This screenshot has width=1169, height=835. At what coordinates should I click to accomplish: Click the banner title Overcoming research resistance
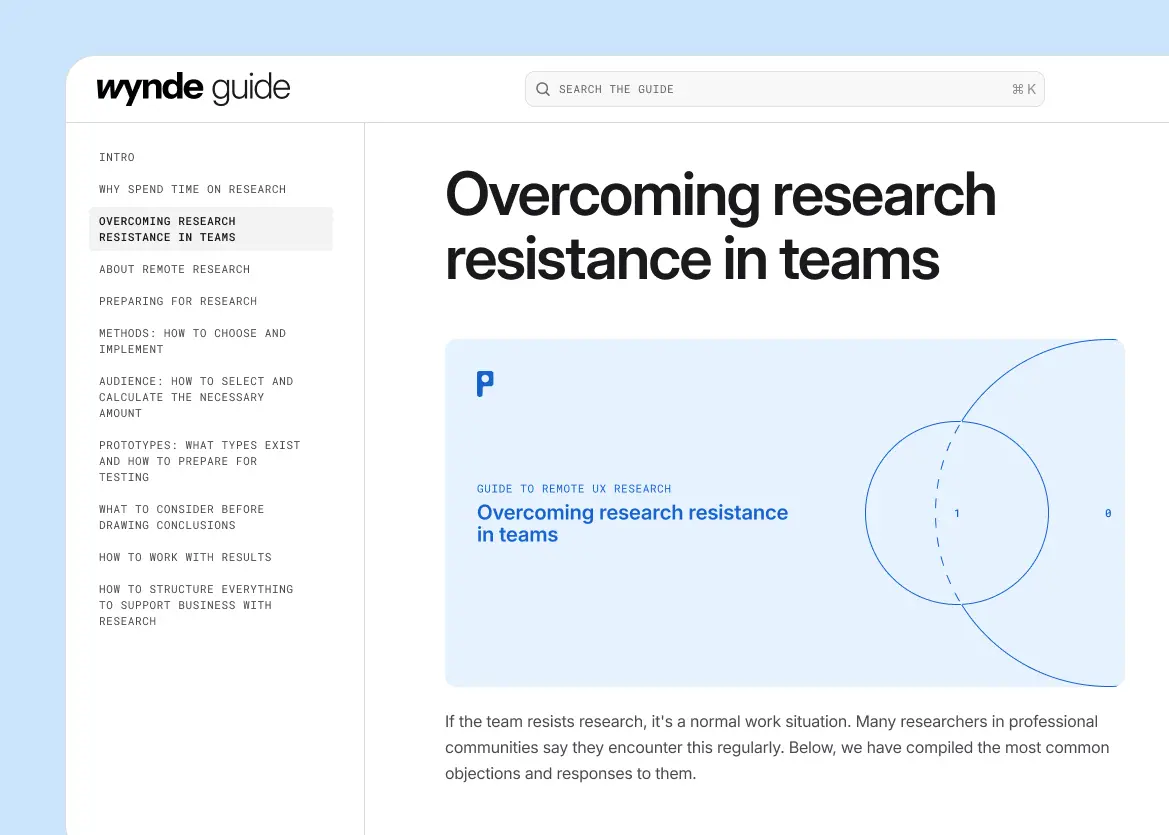[632, 523]
